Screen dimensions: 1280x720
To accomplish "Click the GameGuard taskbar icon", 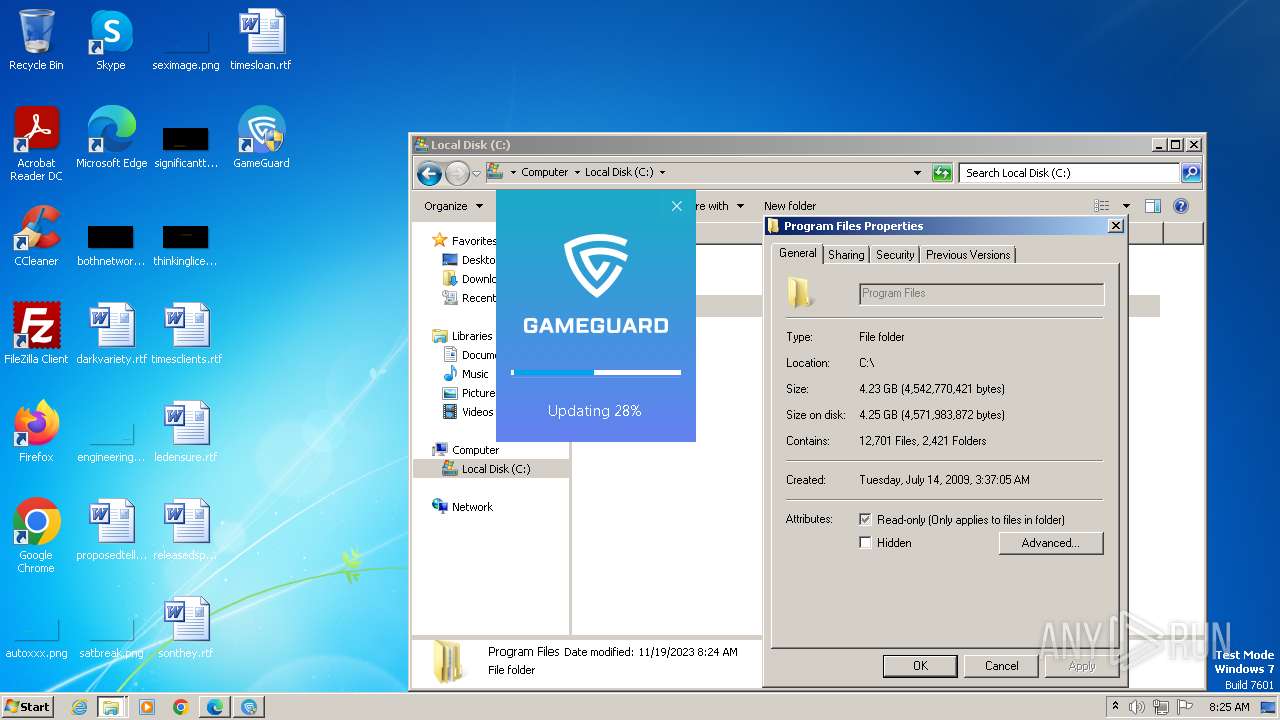I will click(249, 707).
